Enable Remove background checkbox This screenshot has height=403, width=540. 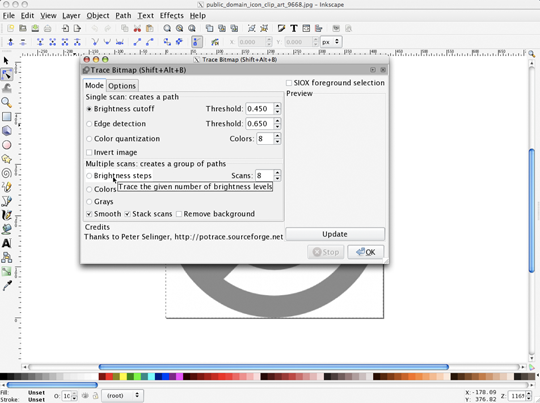pyautogui.click(x=179, y=214)
